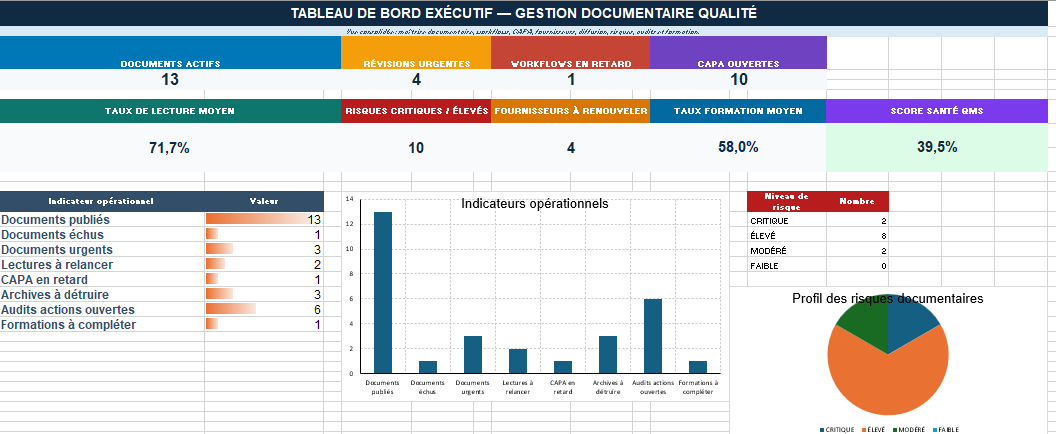The height and width of the screenshot is (434, 1056).
Task: Select the Workflows en Retard value cell
Action: pos(570,80)
